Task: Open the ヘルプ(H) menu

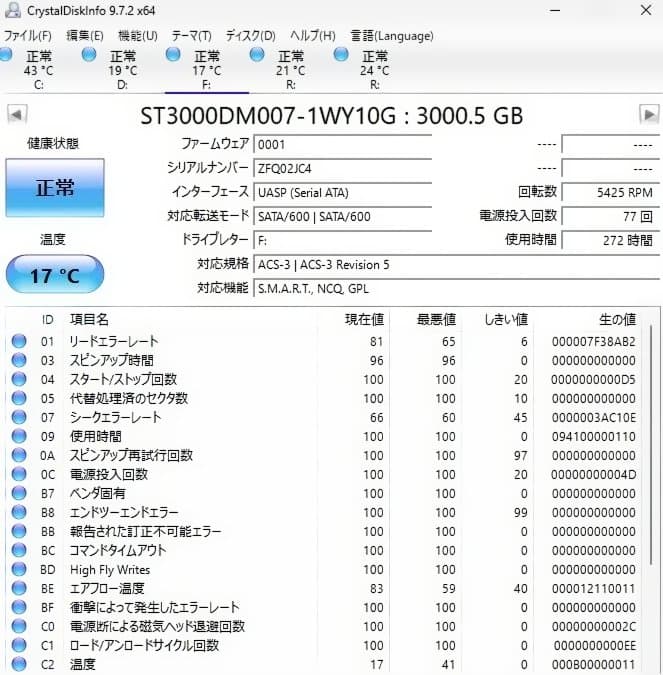Action: (313, 35)
